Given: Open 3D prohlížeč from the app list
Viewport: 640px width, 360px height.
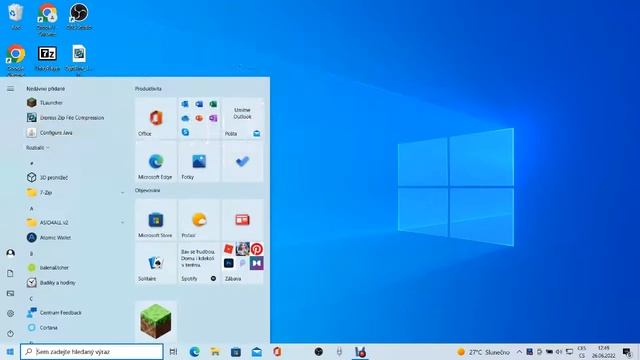Looking at the screenshot, I should click(47, 178).
